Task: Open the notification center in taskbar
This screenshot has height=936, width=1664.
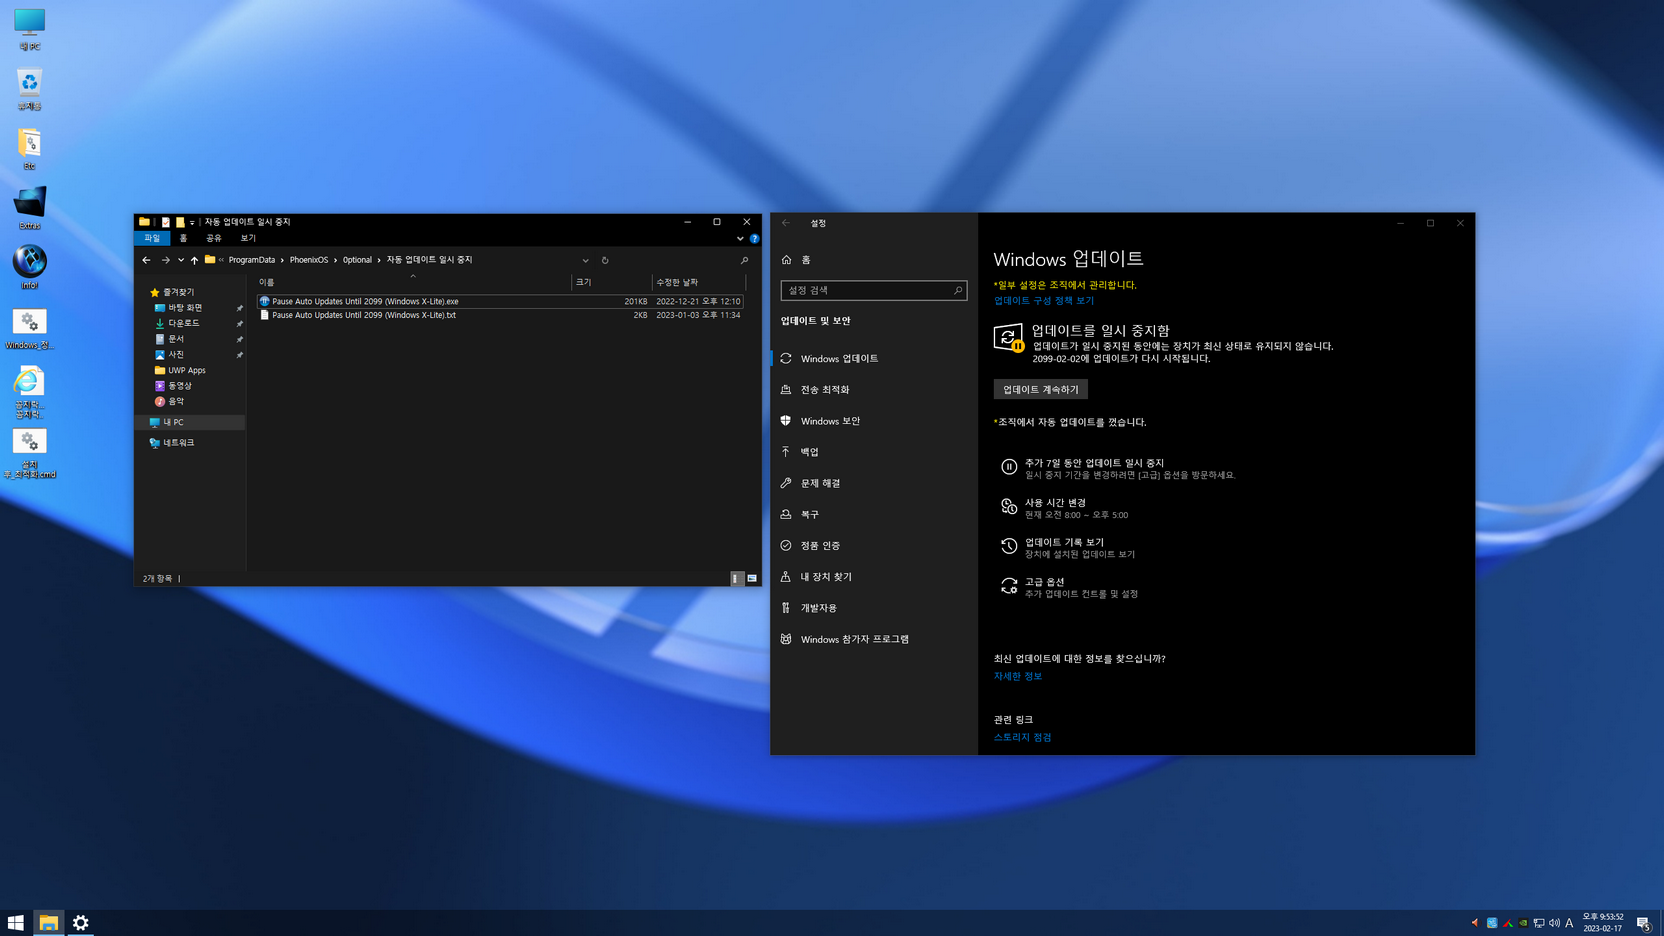Action: point(1643,923)
